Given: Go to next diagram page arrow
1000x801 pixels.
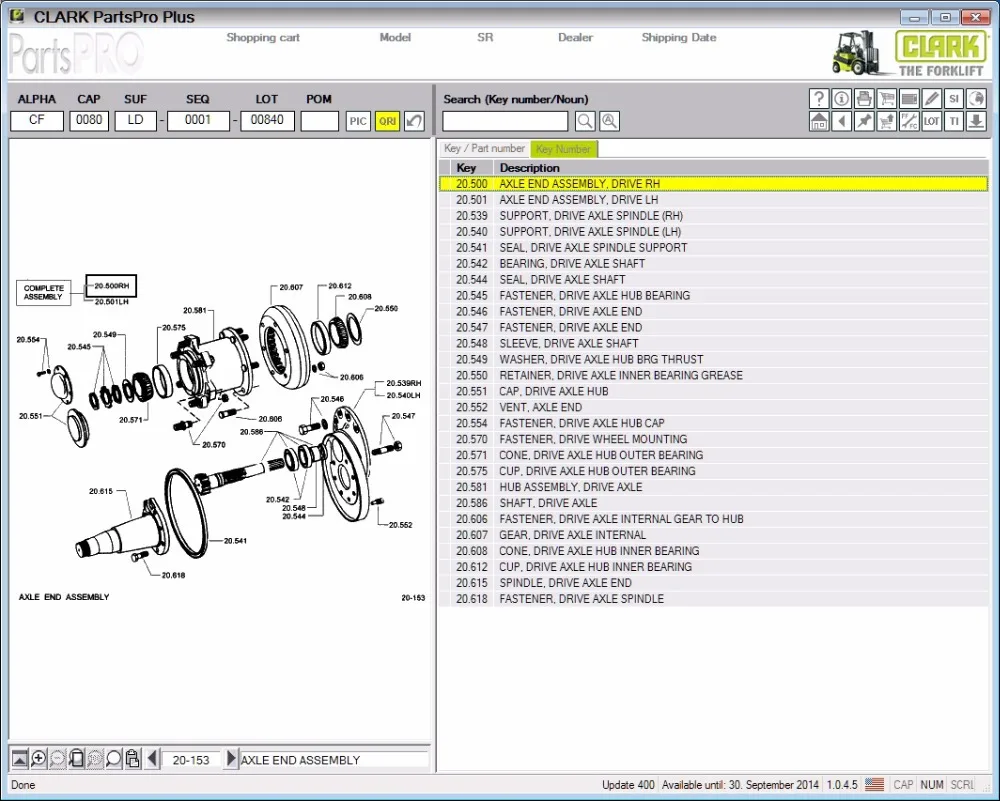Looking at the screenshot, I should [x=232, y=759].
